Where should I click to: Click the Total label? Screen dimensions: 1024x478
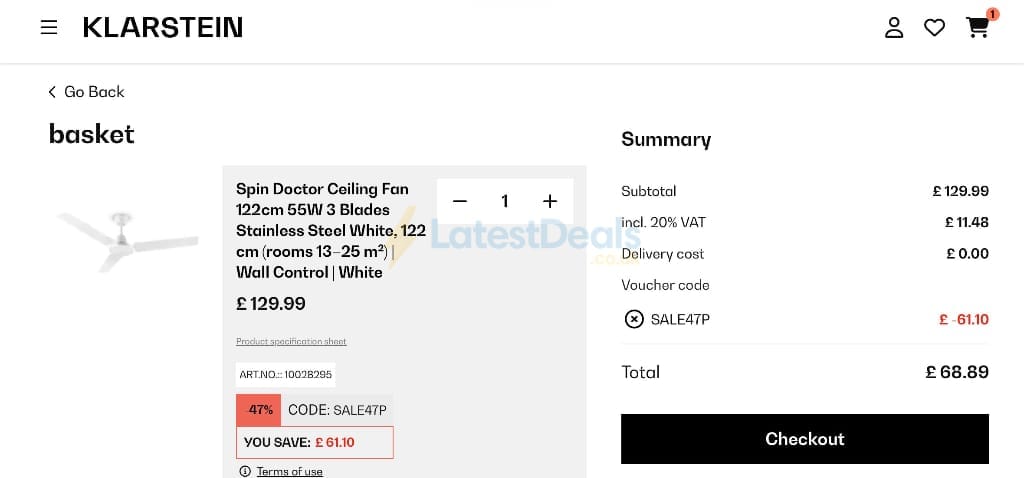coord(640,372)
